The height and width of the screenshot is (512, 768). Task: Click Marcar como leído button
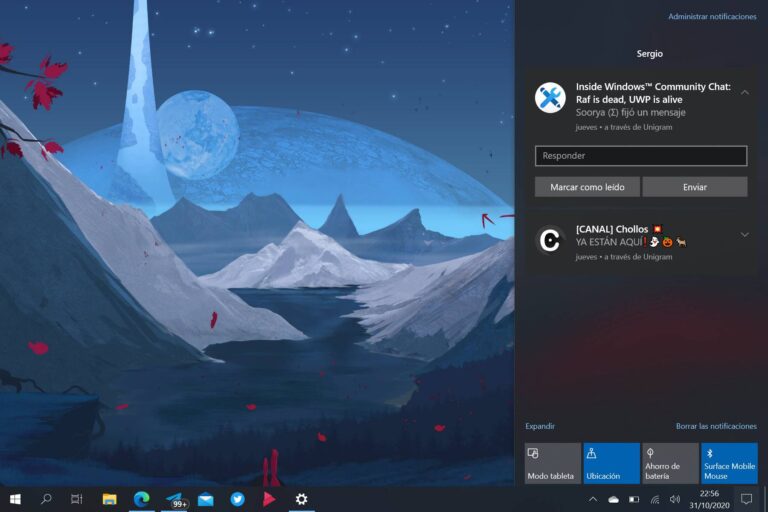(x=587, y=187)
